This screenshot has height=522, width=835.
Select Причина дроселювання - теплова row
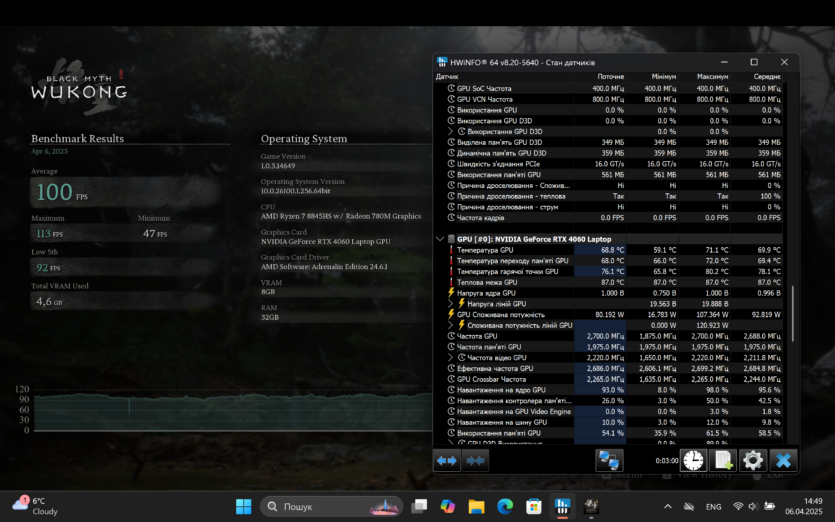pos(608,196)
